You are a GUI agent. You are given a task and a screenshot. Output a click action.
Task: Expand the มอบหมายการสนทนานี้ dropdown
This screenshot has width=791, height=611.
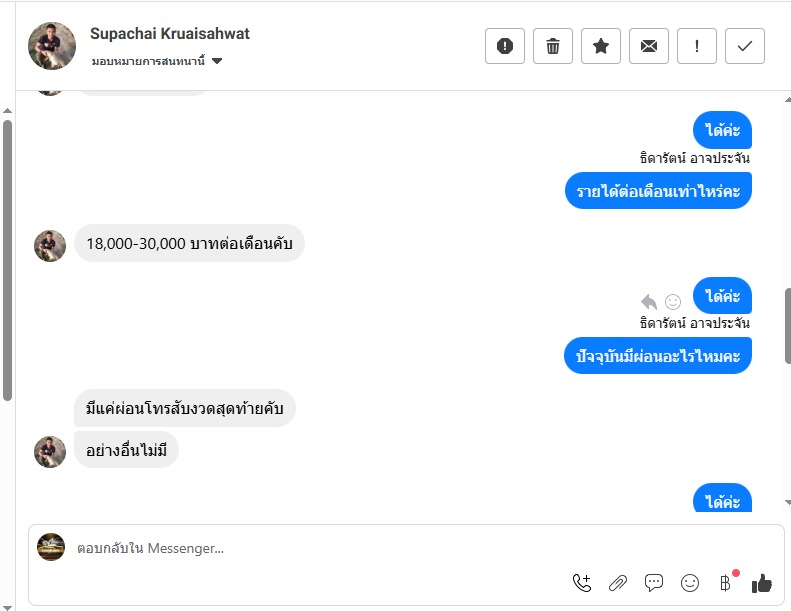(157, 61)
